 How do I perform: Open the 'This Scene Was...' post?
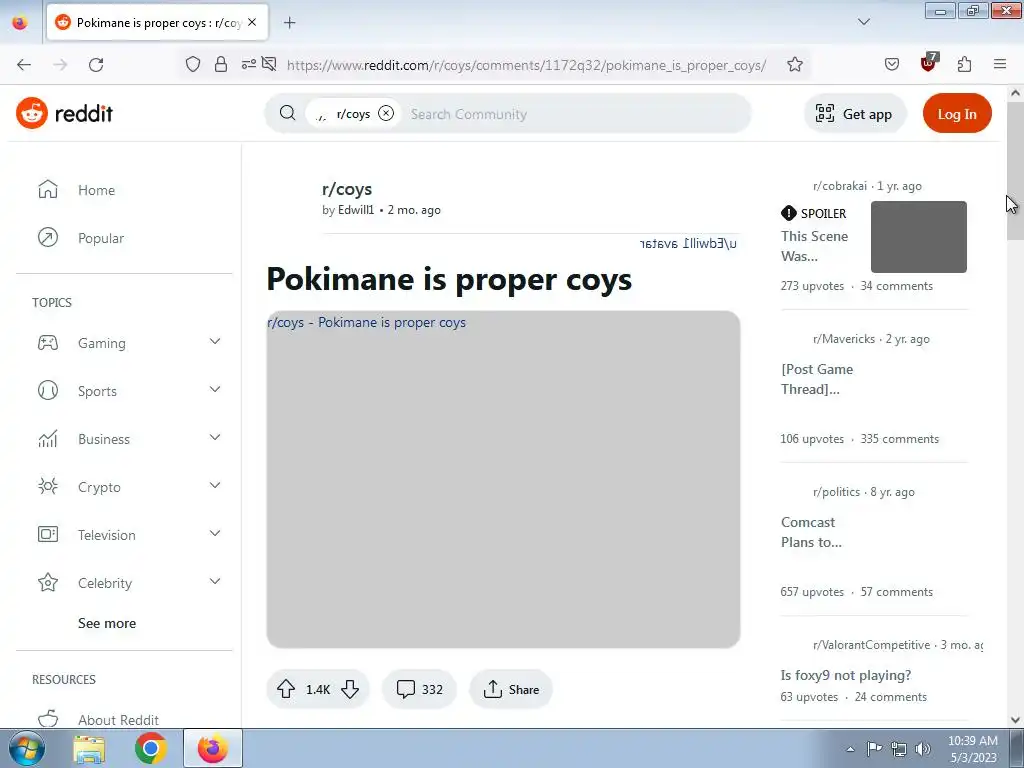814,246
